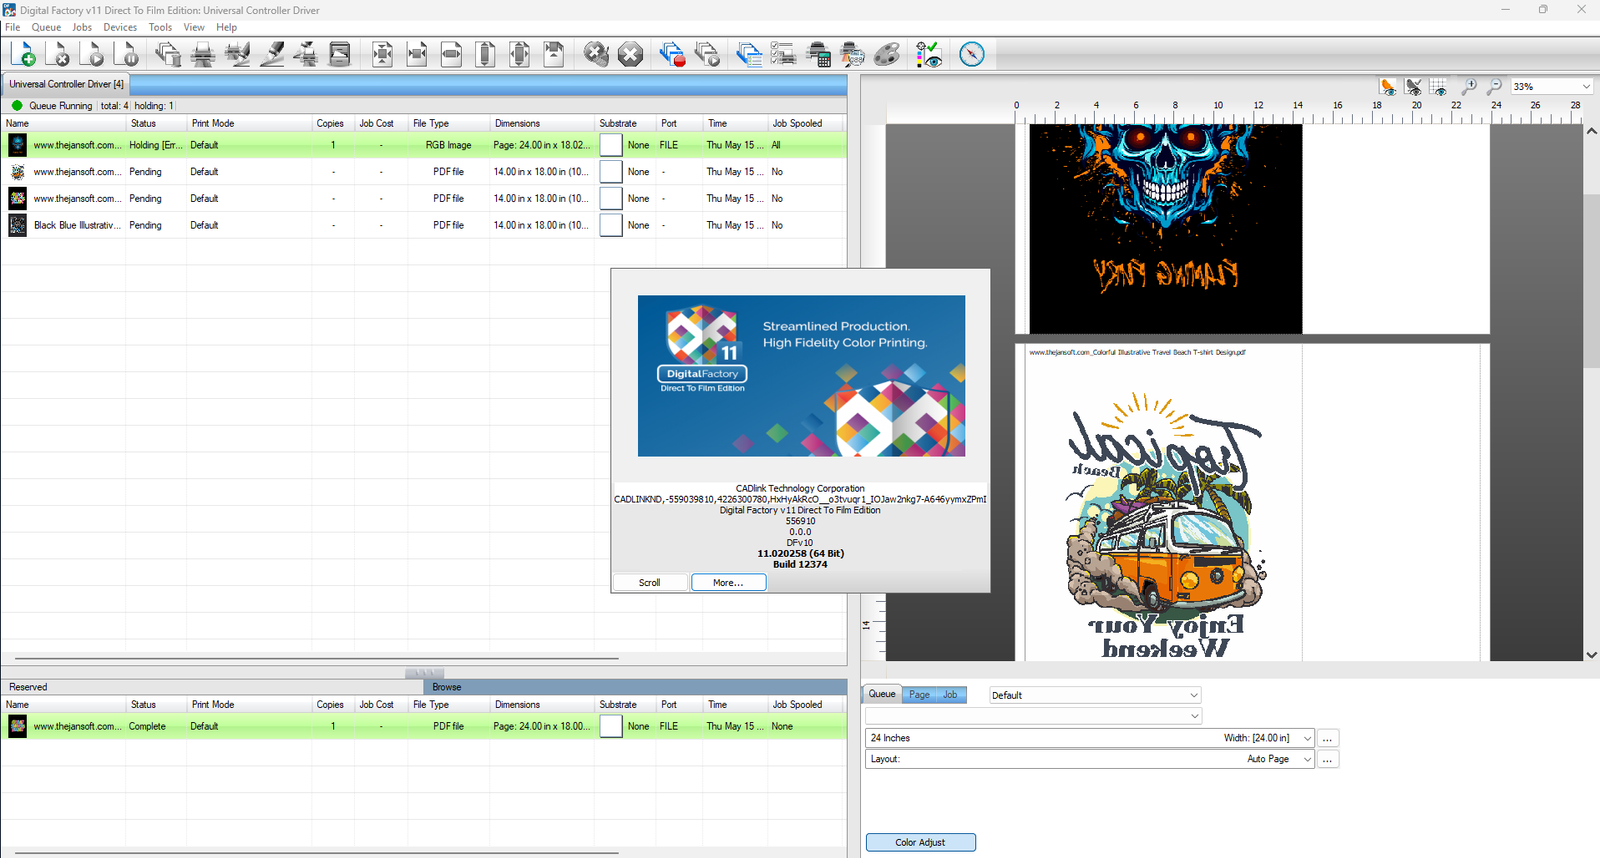Click the skull design preview thumbnail
1600x858 pixels.
(1166, 228)
